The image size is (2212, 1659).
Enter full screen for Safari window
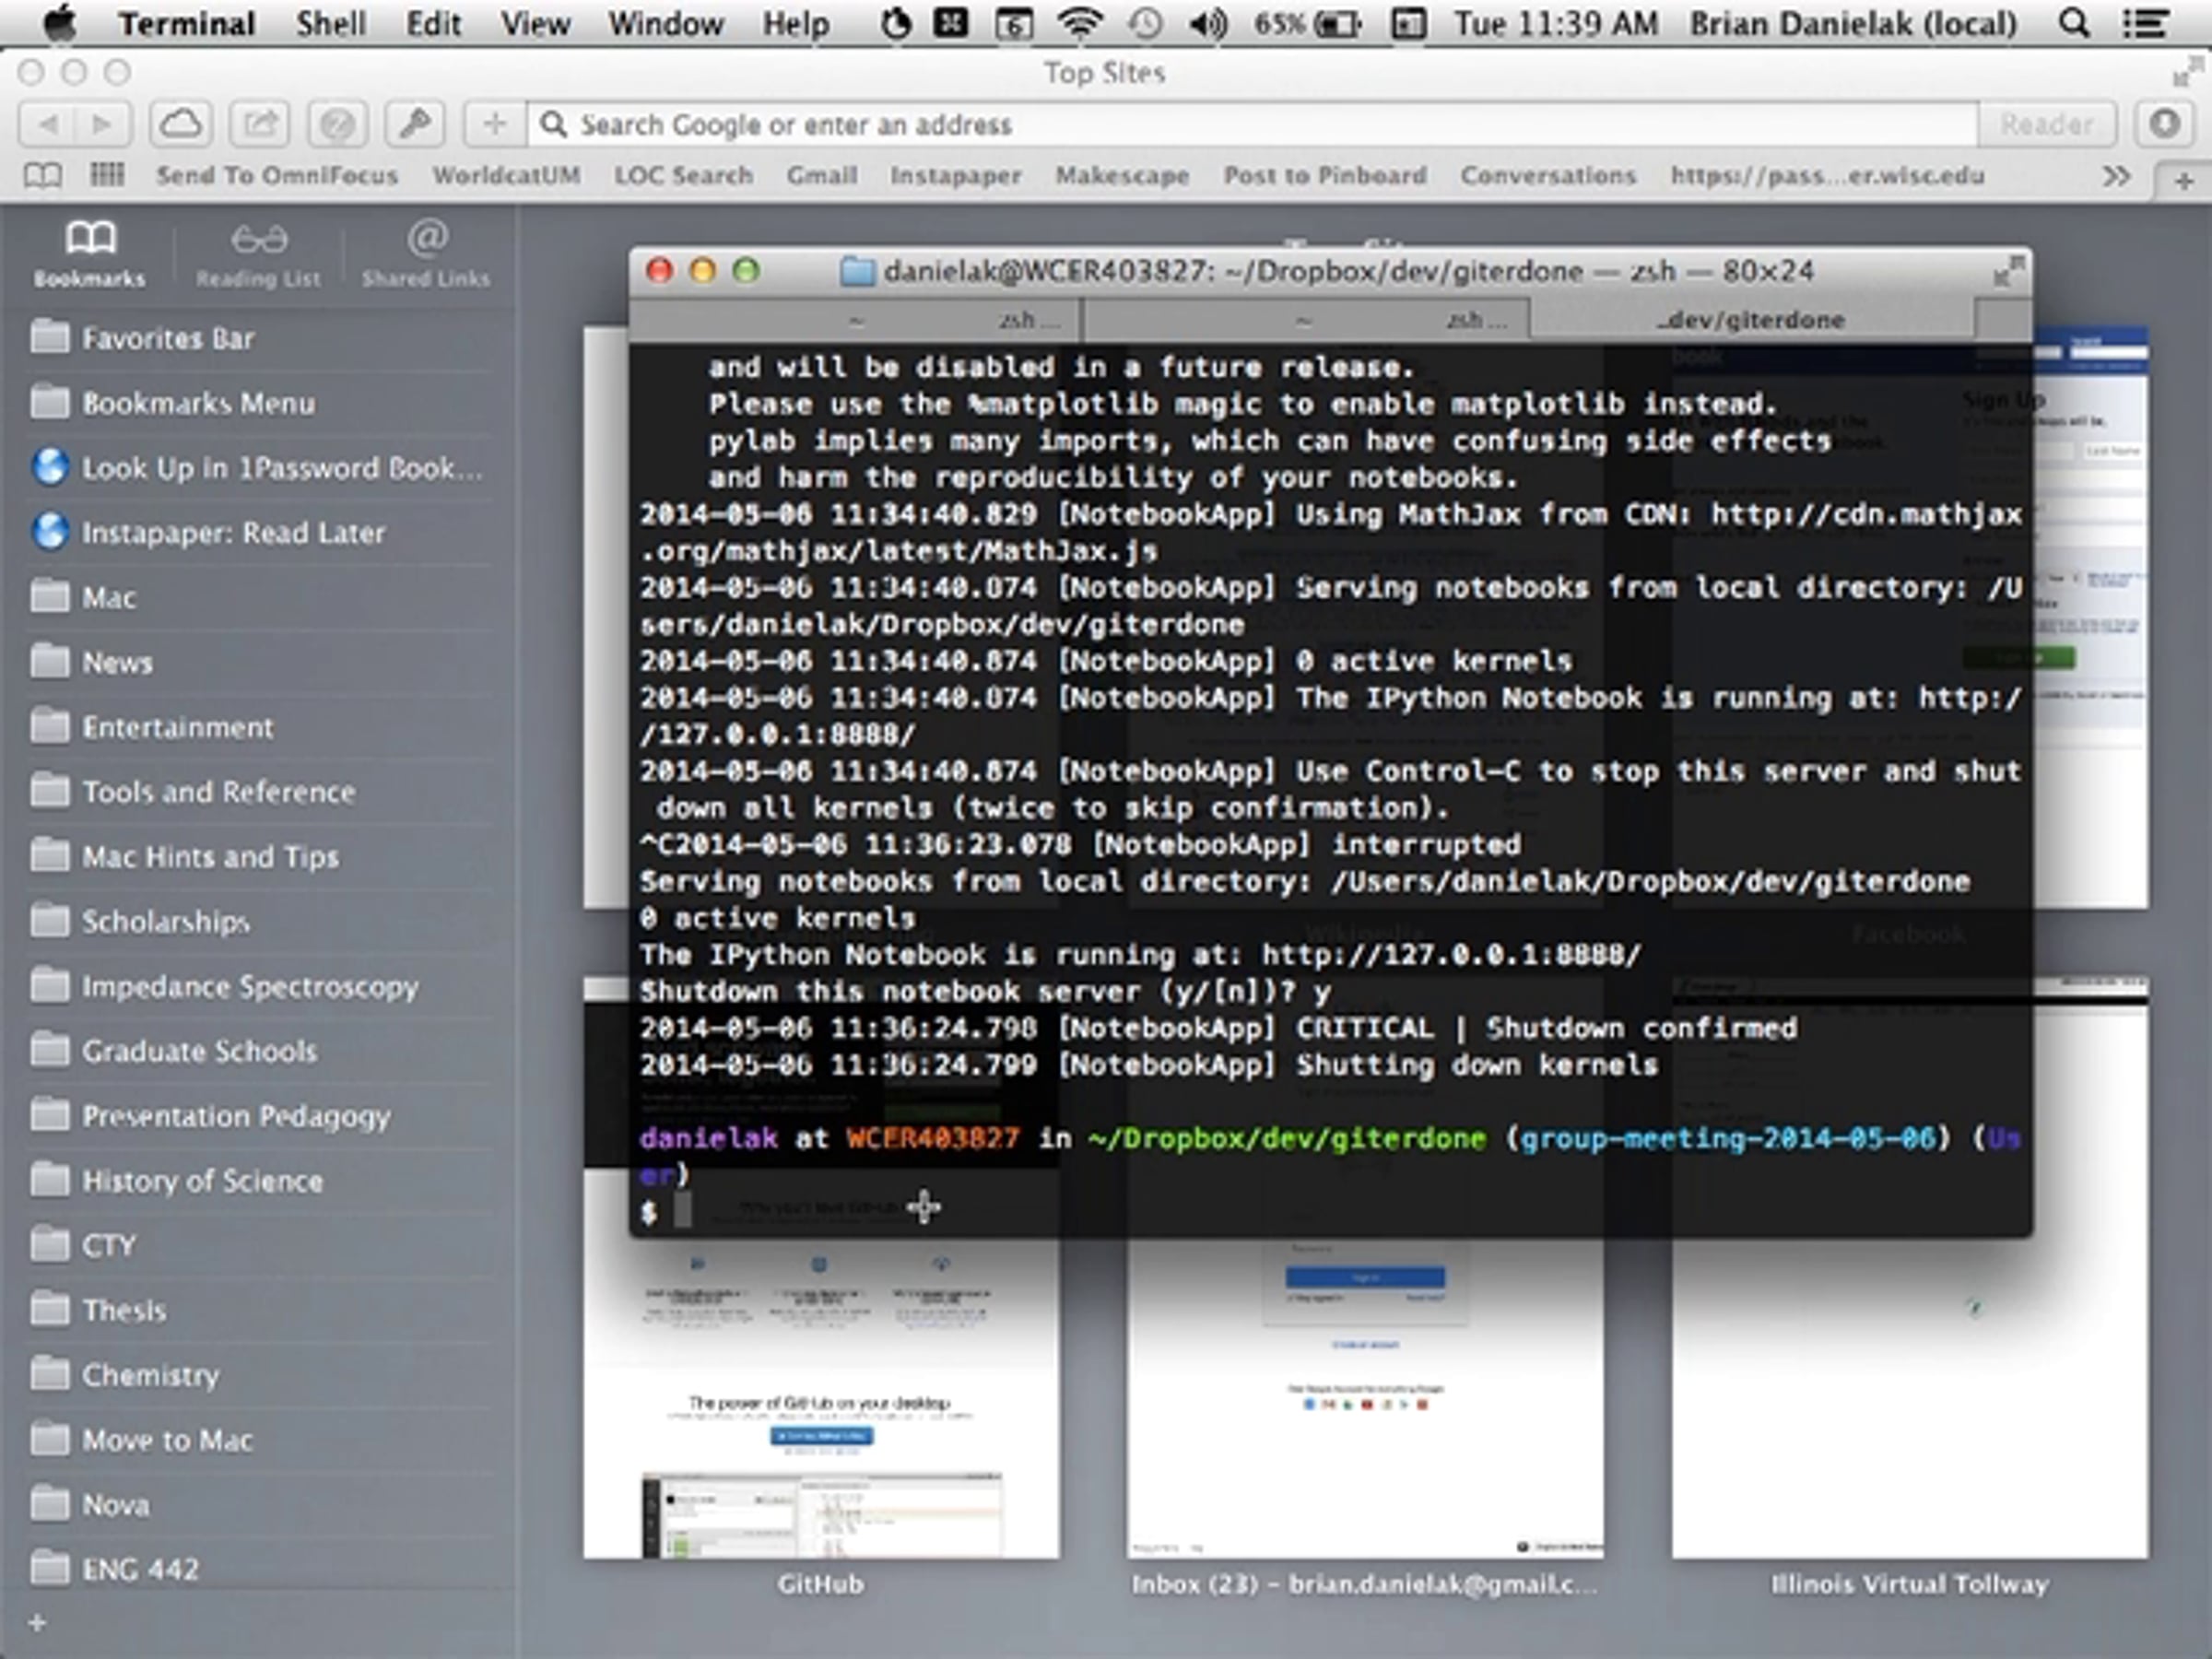(2189, 72)
